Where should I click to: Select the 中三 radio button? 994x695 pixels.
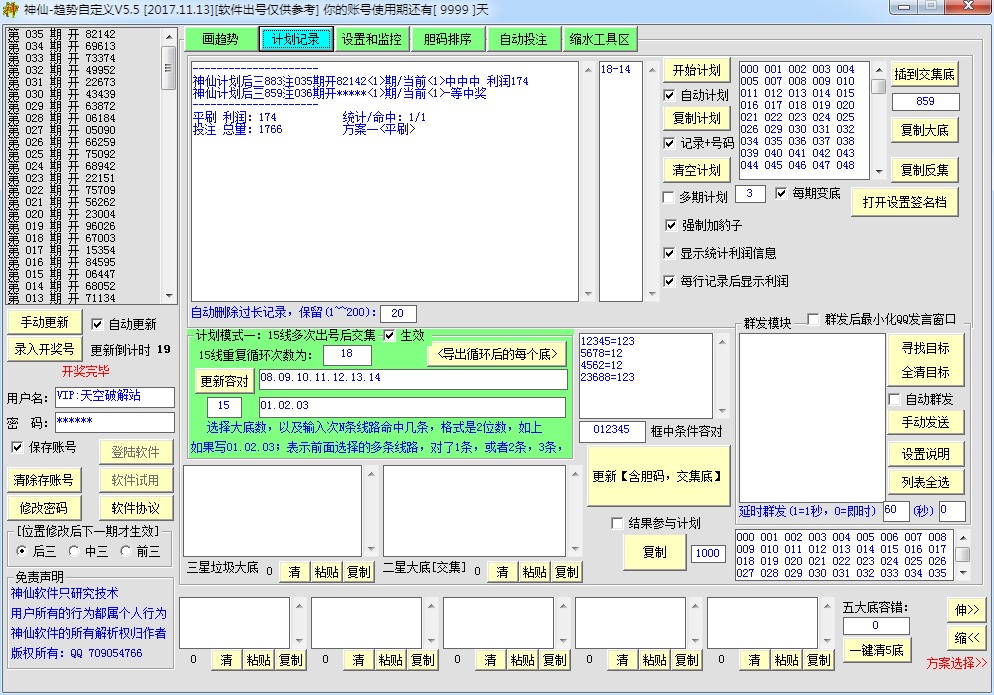[74, 551]
